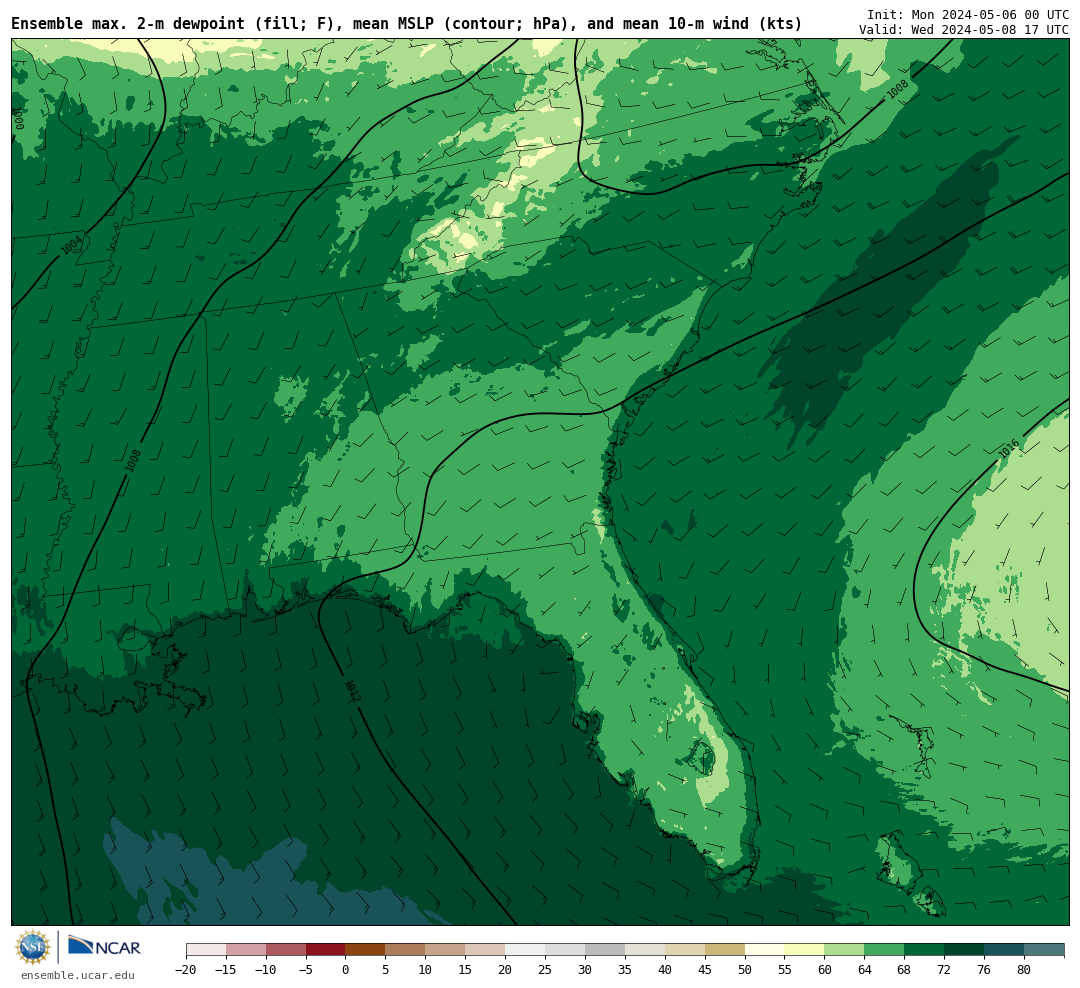Pick the 76 to 80 dark teal swatch
The image size is (1080, 988).
coord(1004,950)
